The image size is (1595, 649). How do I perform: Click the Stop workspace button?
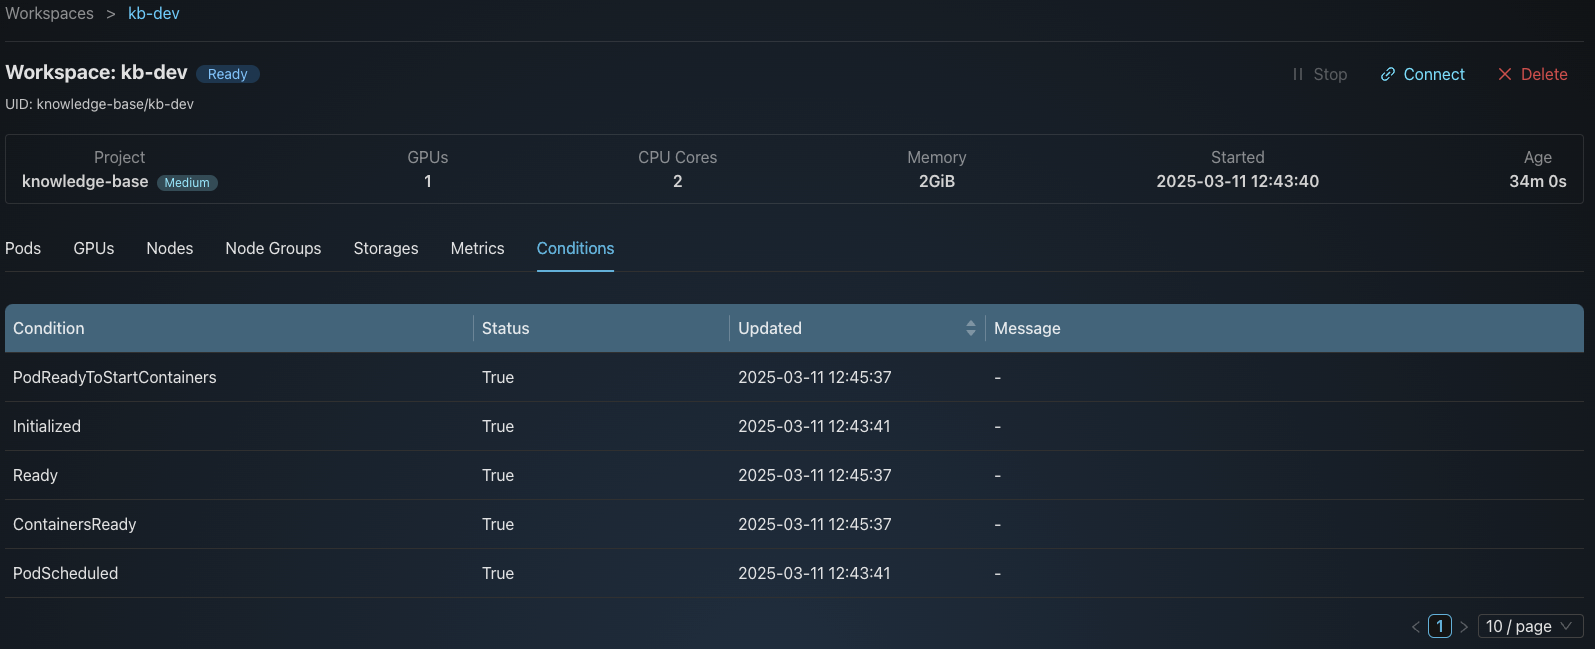(x=1319, y=74)
